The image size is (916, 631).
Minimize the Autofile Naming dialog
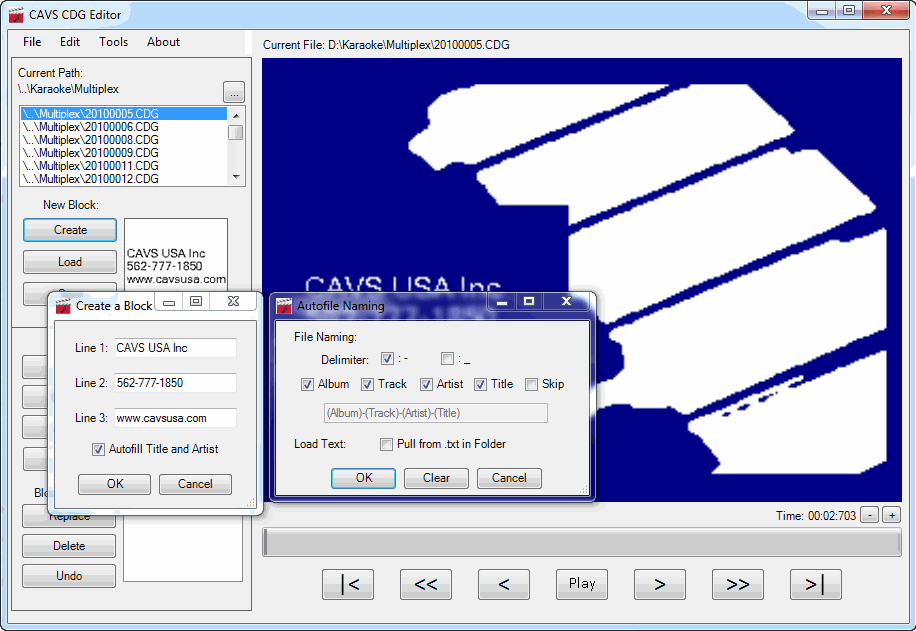coord(502,301)
